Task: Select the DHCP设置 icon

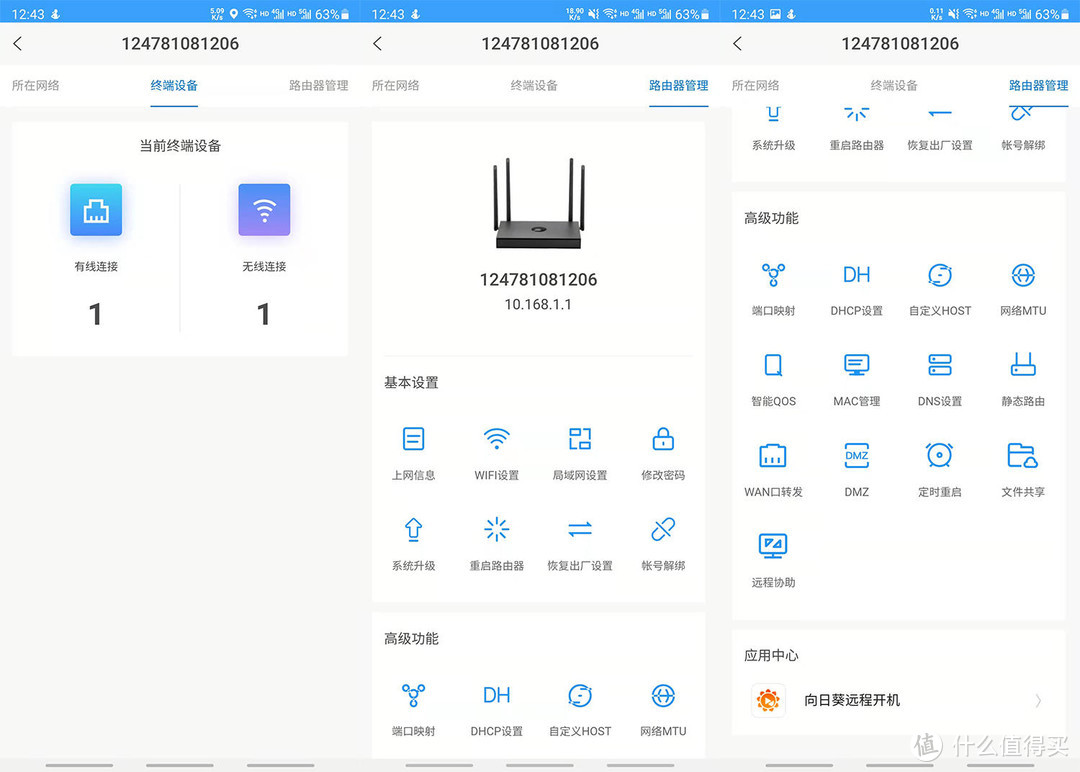Action: [856, 275]
